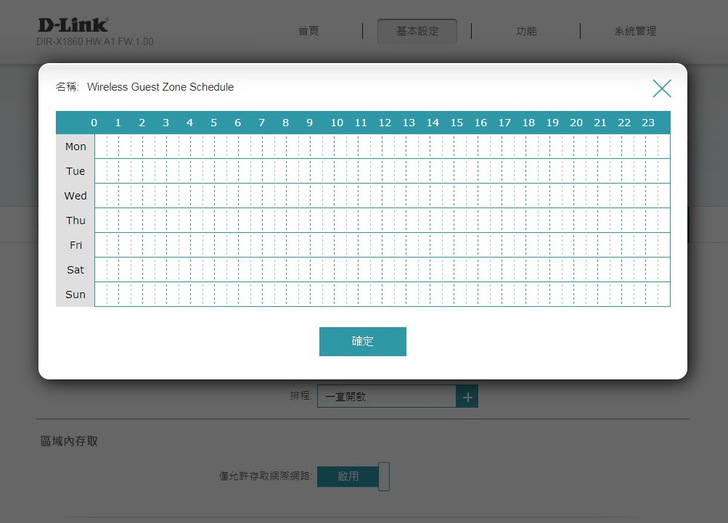This screenshot has height=523, width=728.
Task: Open the 功能 menu
Action: (526, 31)
